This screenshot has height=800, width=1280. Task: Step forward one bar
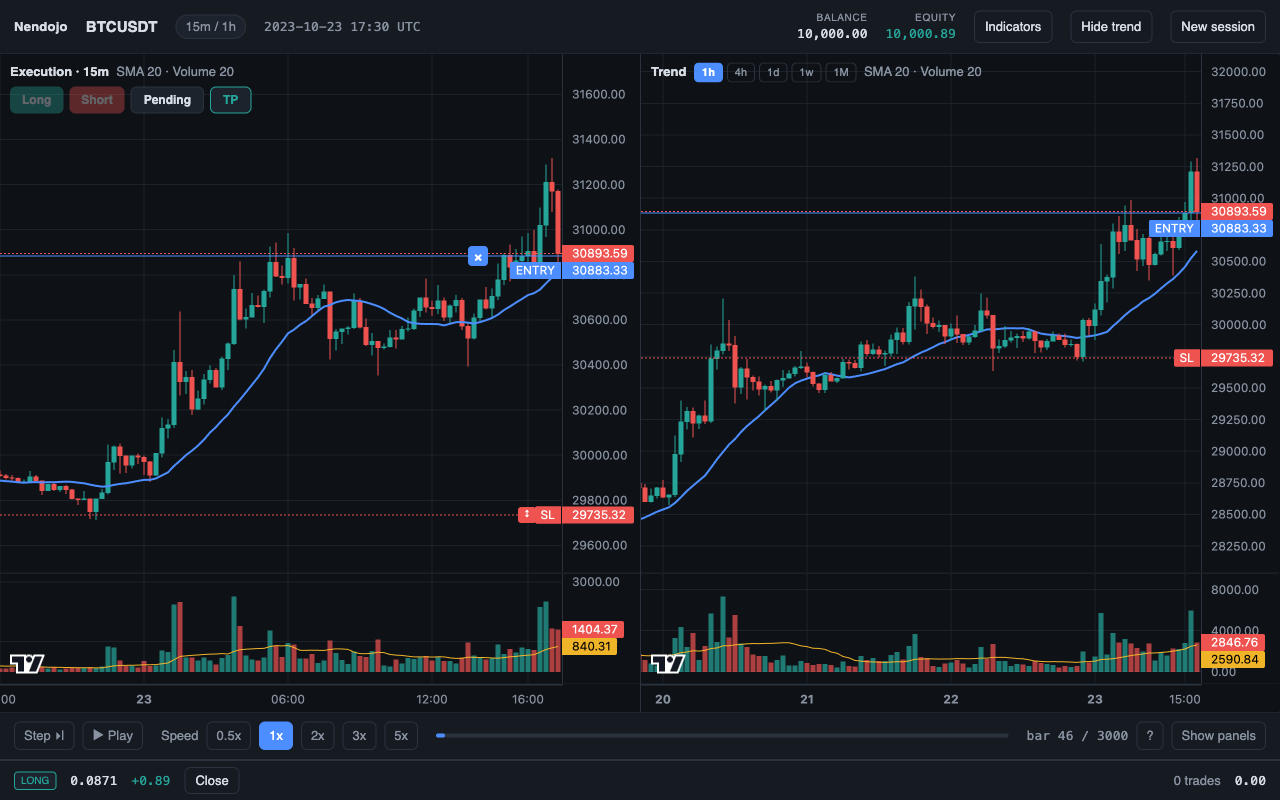click(44, 736)
